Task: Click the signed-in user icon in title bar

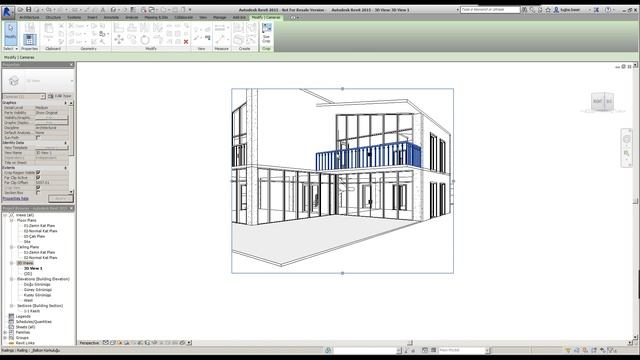Action: pos(556,9)
